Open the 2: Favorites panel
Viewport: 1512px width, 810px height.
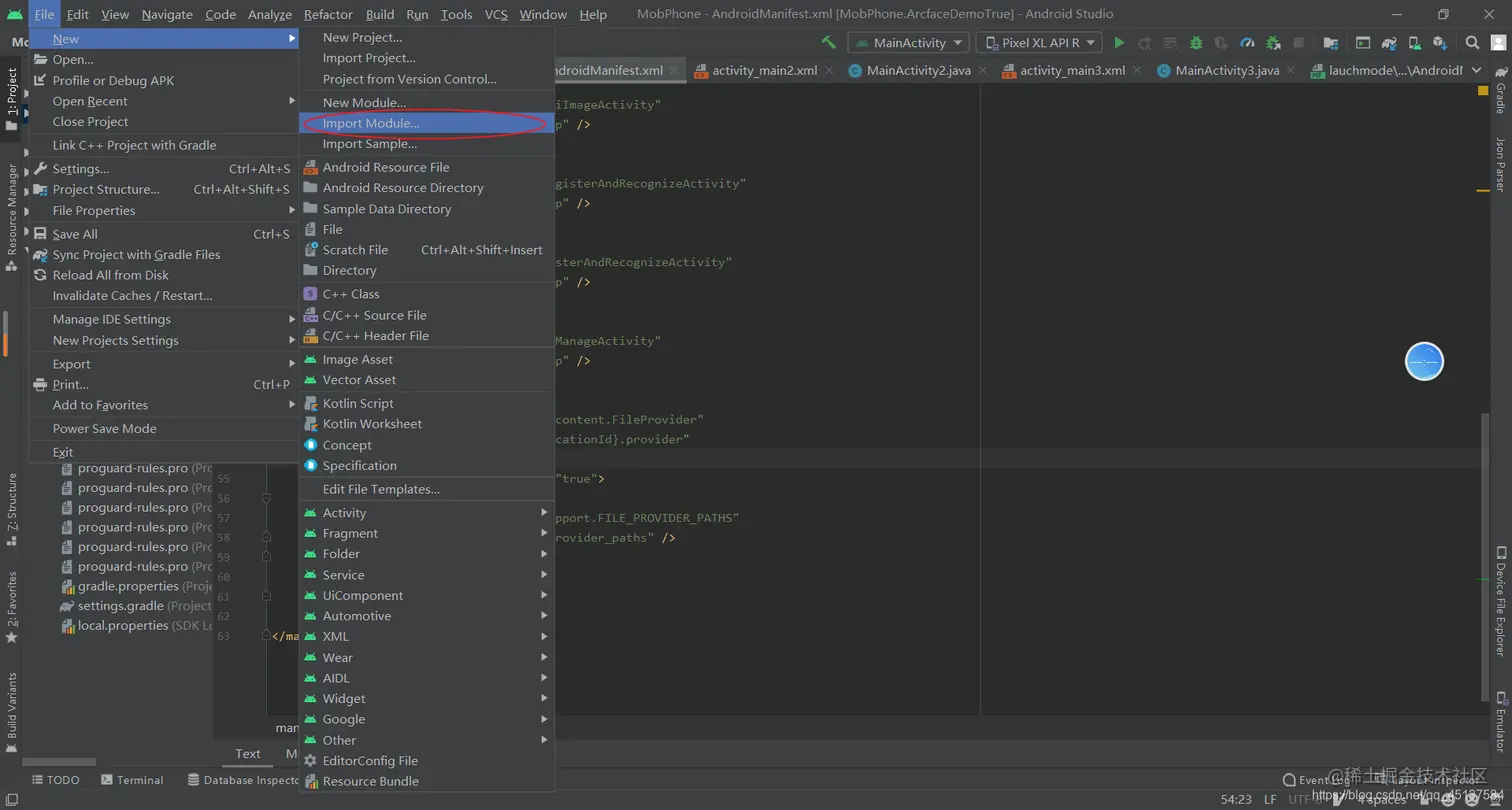(x=12, y=608)
